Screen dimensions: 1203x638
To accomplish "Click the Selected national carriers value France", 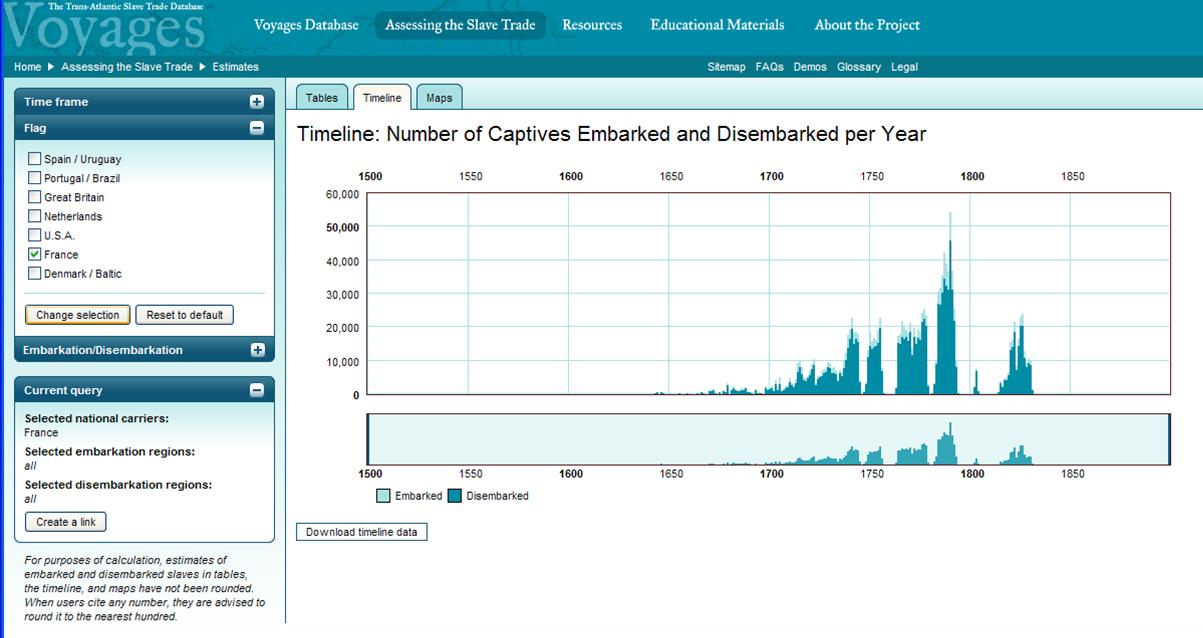I will 41,433.
